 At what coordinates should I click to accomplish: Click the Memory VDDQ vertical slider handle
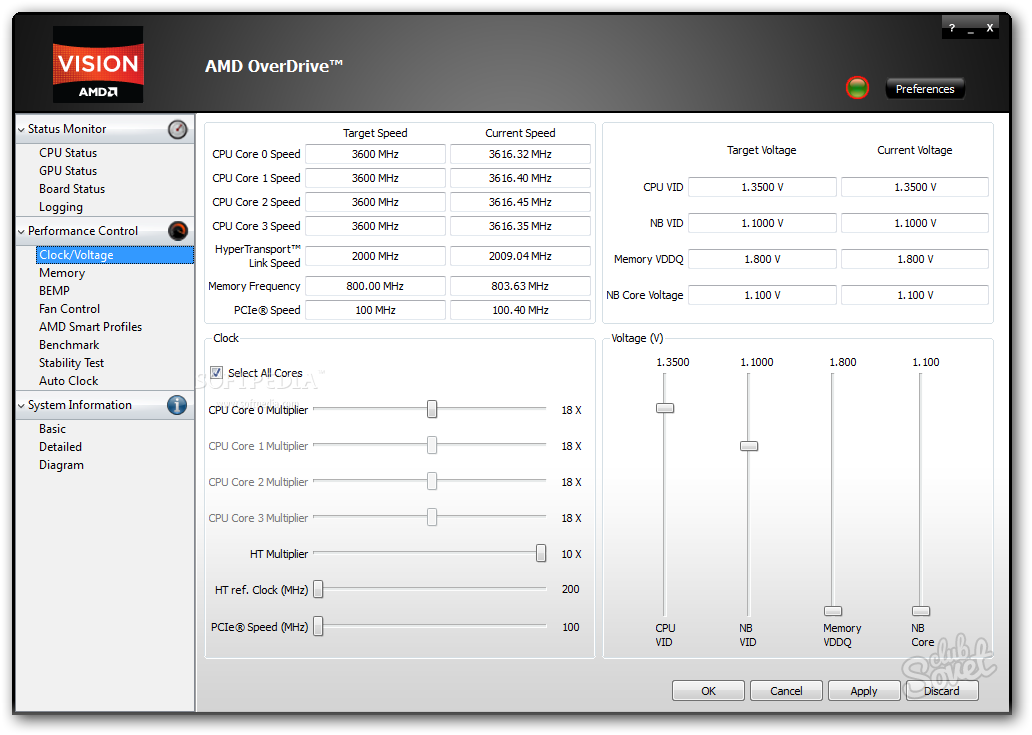pyautogui.click(x=833, y=611)
